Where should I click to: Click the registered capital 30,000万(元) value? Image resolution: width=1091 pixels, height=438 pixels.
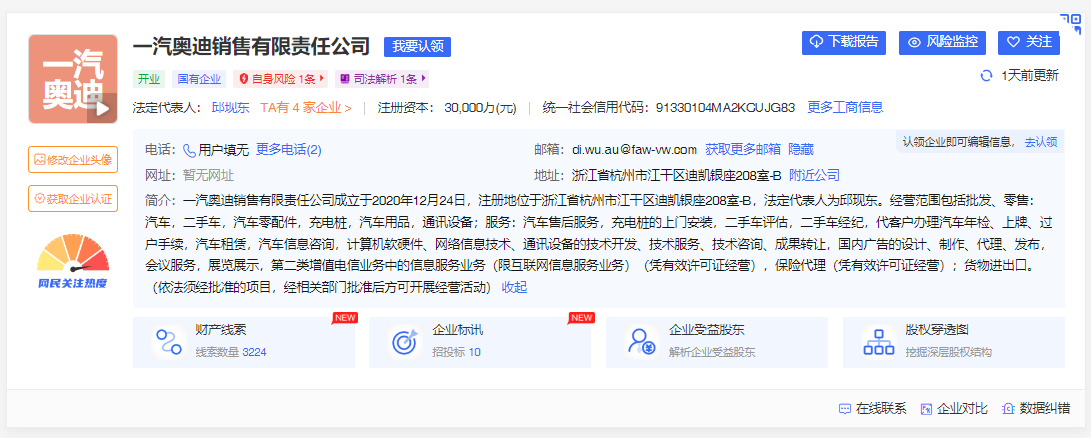[480, 107]
